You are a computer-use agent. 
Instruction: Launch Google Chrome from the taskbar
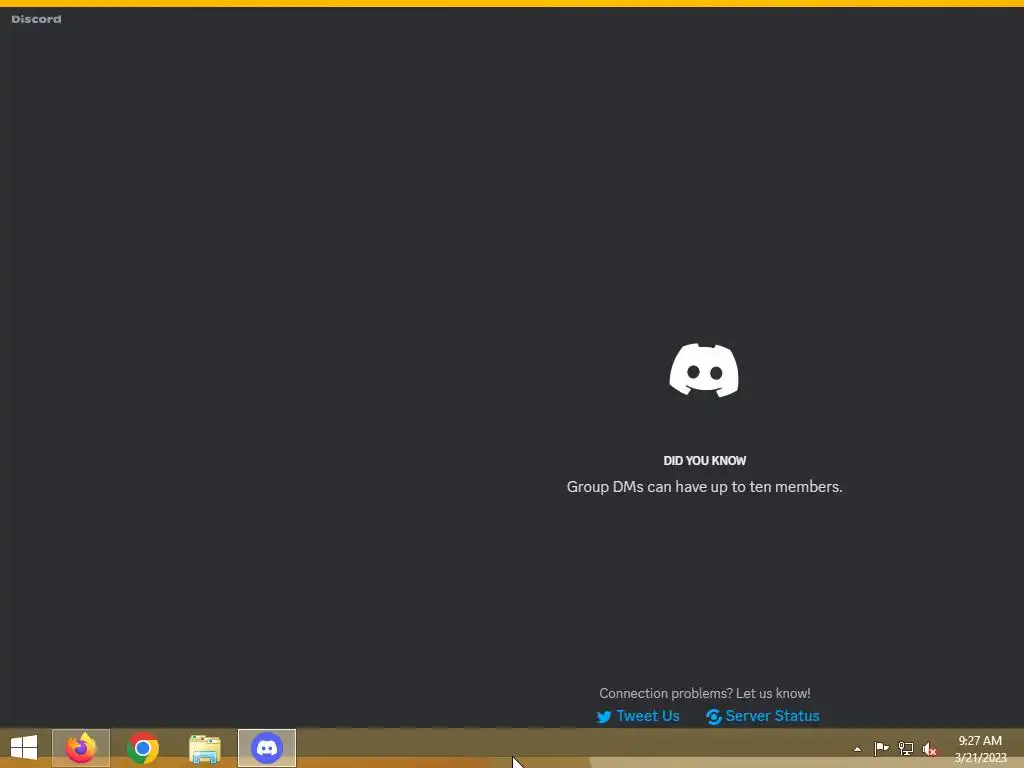(x=143, y=748)
